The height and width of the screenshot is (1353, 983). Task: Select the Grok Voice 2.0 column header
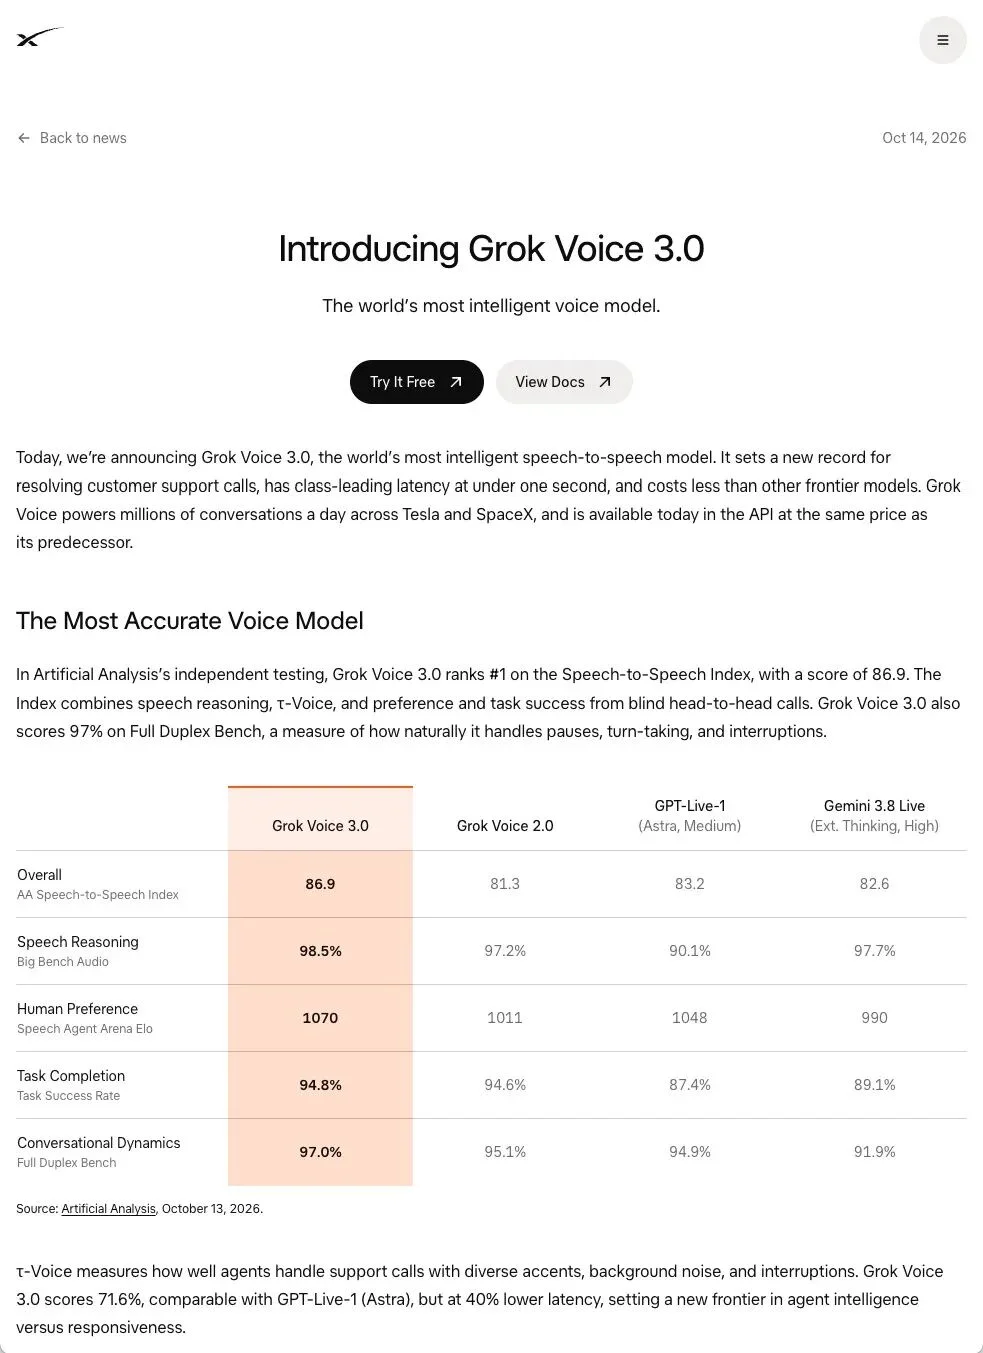(505, 826)
